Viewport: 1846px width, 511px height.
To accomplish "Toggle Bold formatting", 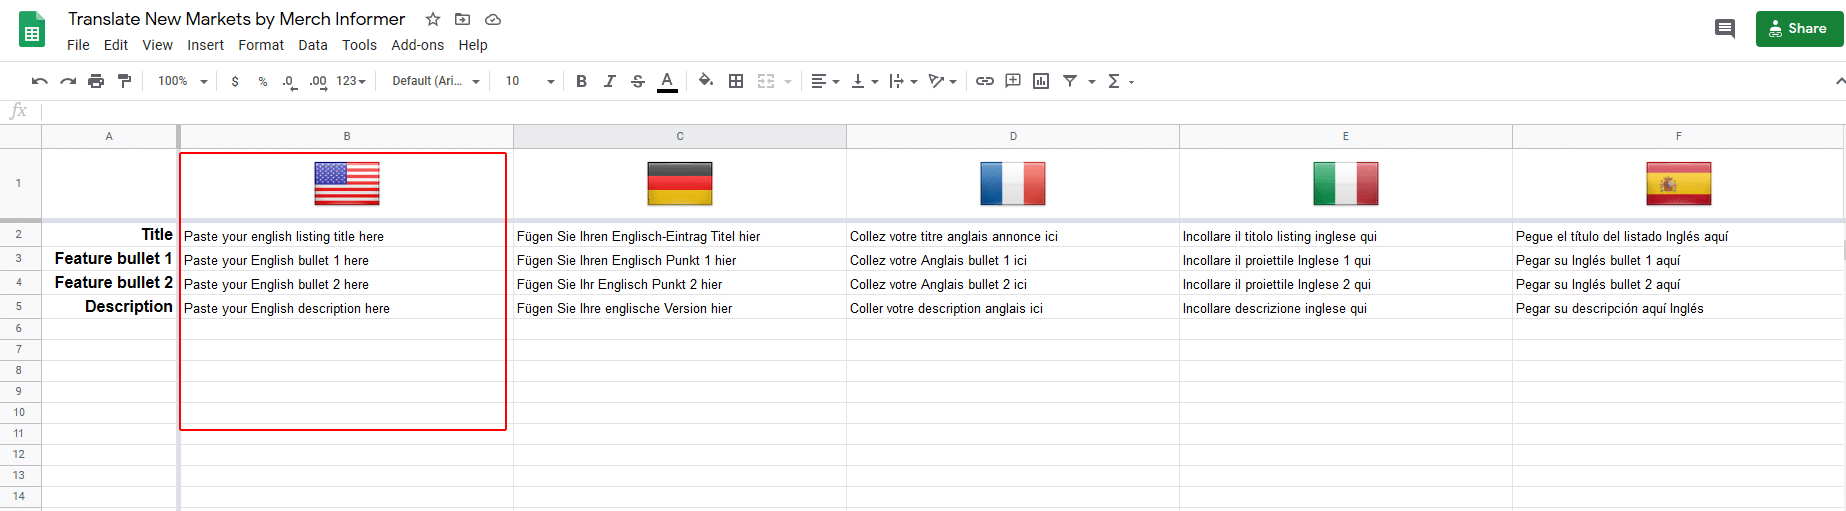I will 581,81.
